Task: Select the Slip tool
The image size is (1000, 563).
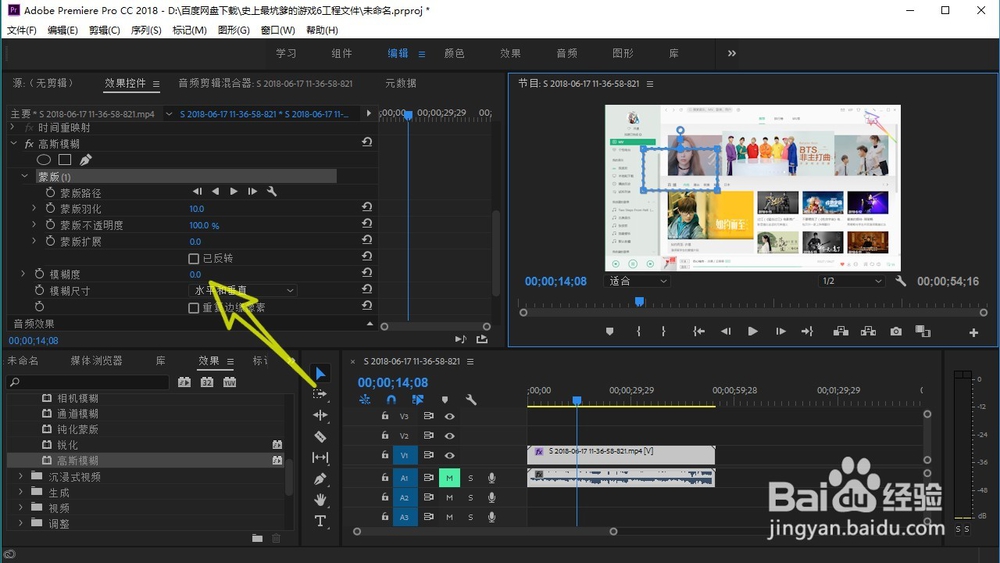Action: pyautogui.click(x=320, y=458)
